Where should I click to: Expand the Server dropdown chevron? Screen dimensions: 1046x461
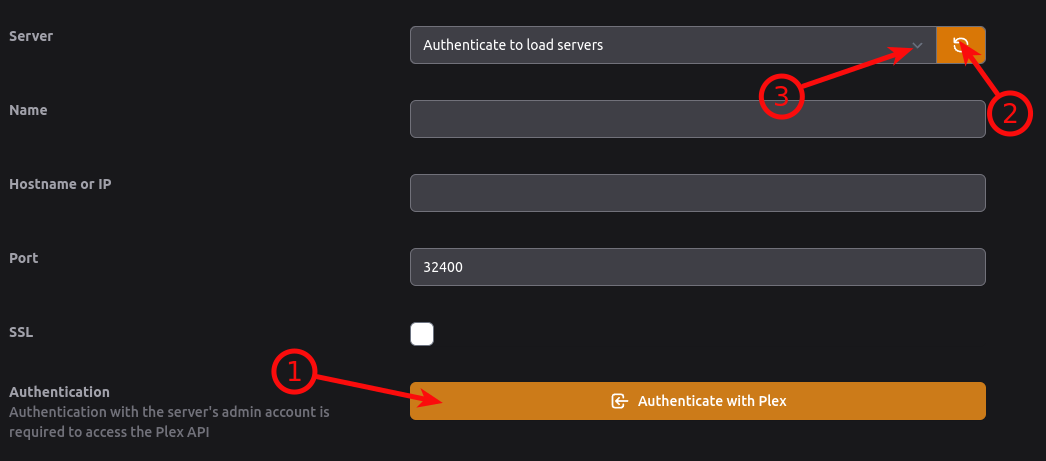(x=917, y=45)
